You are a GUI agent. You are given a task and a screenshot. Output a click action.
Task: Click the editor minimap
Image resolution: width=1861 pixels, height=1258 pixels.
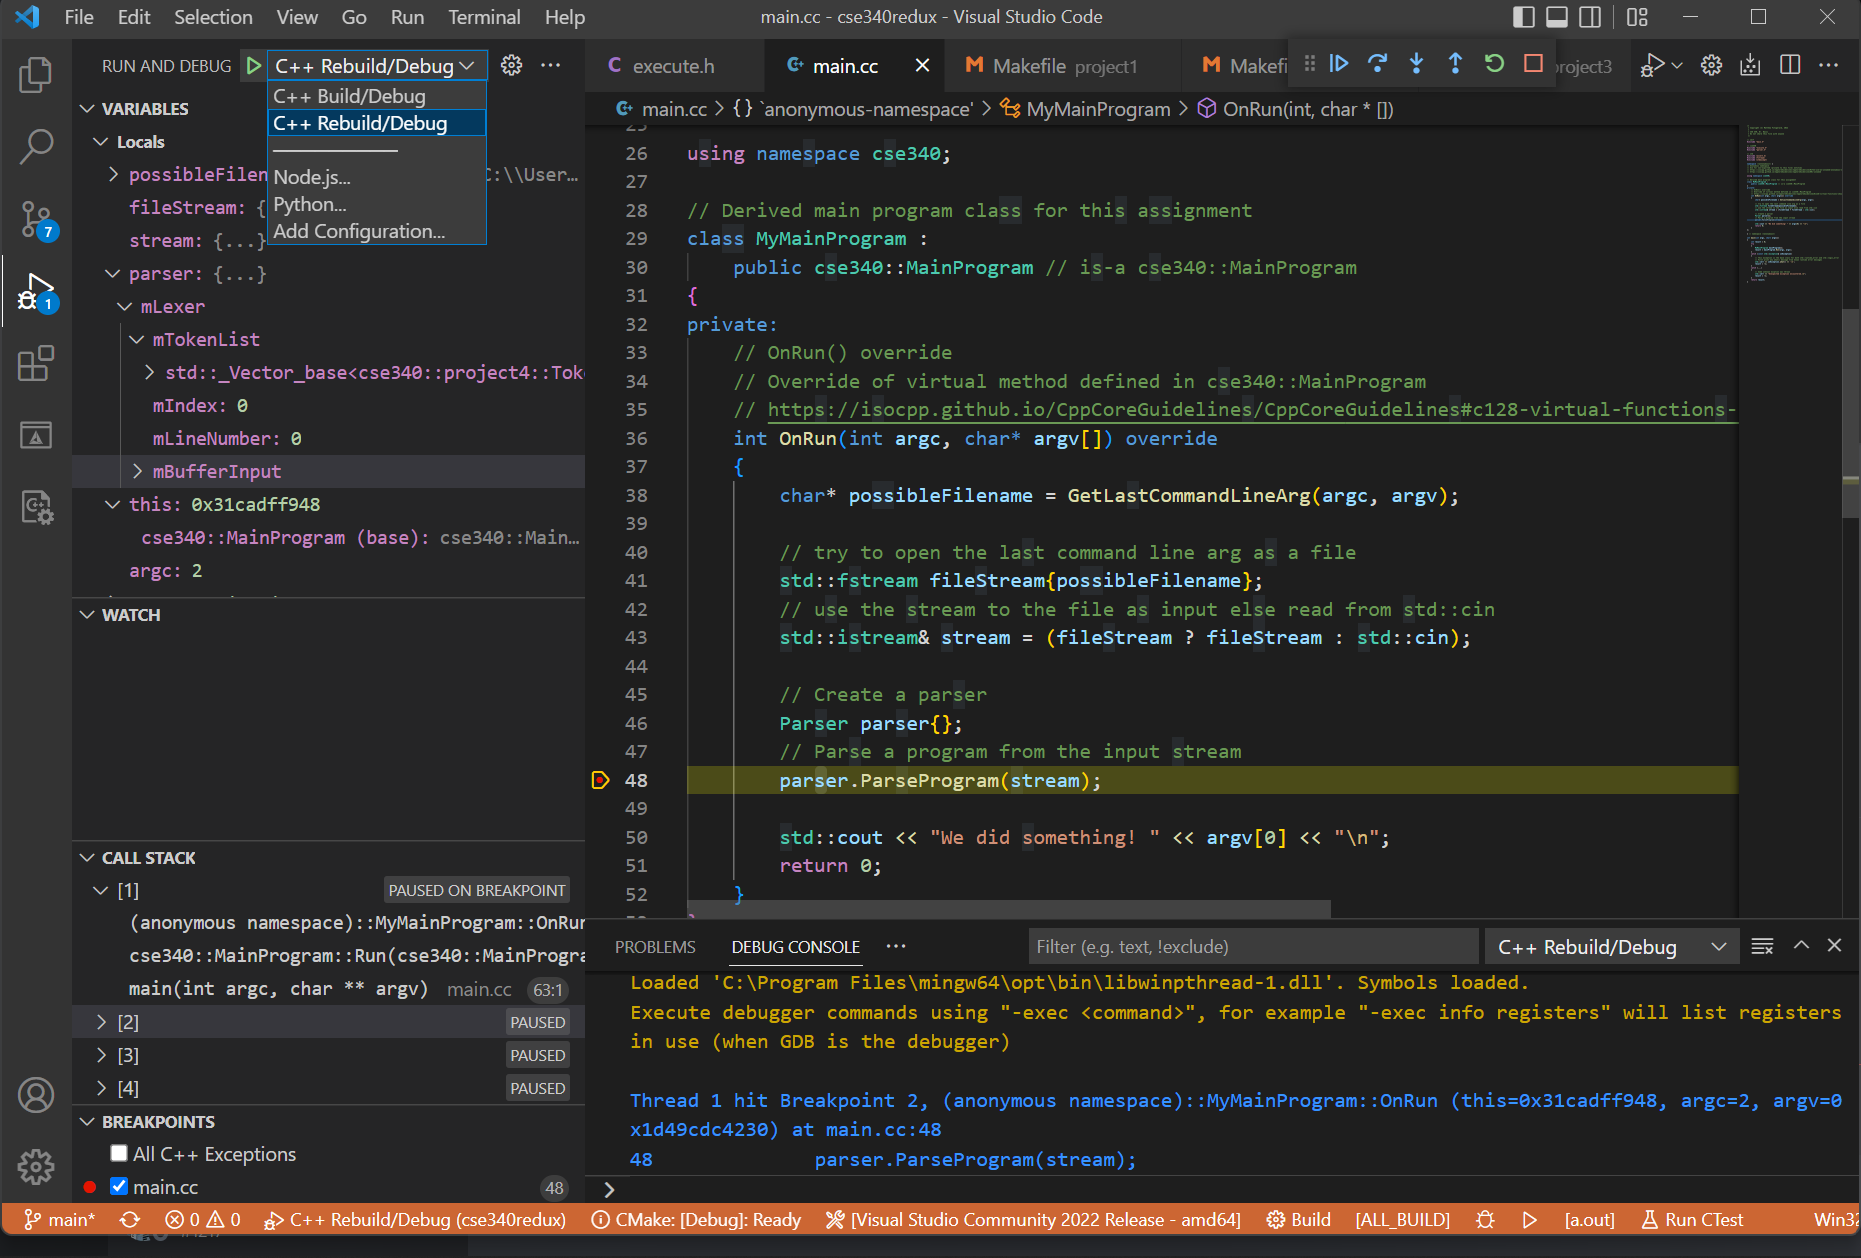point(1793,207)
